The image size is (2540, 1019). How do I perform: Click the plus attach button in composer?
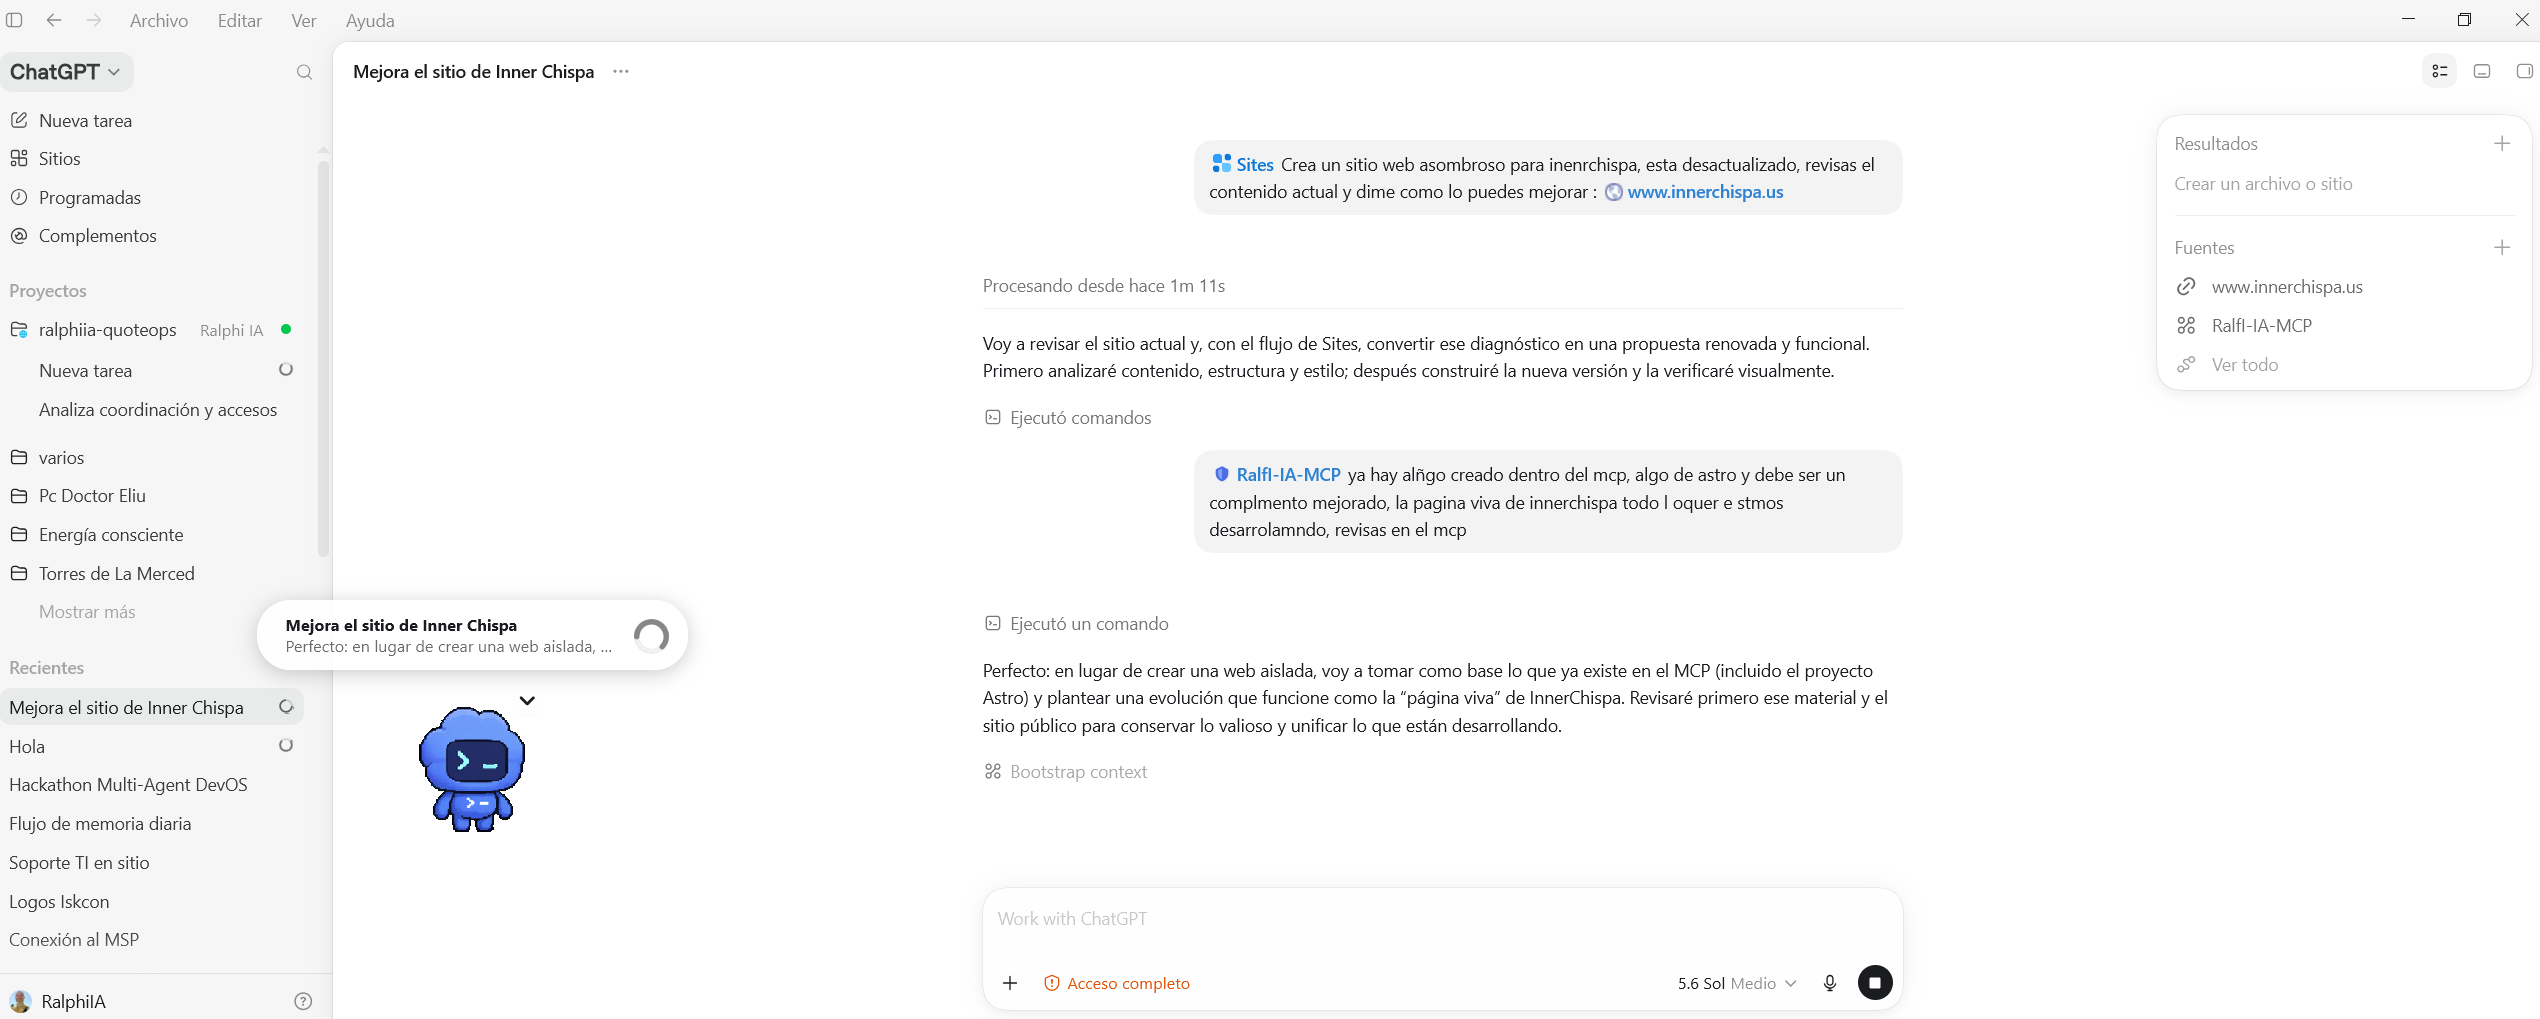pos(1010,983)
